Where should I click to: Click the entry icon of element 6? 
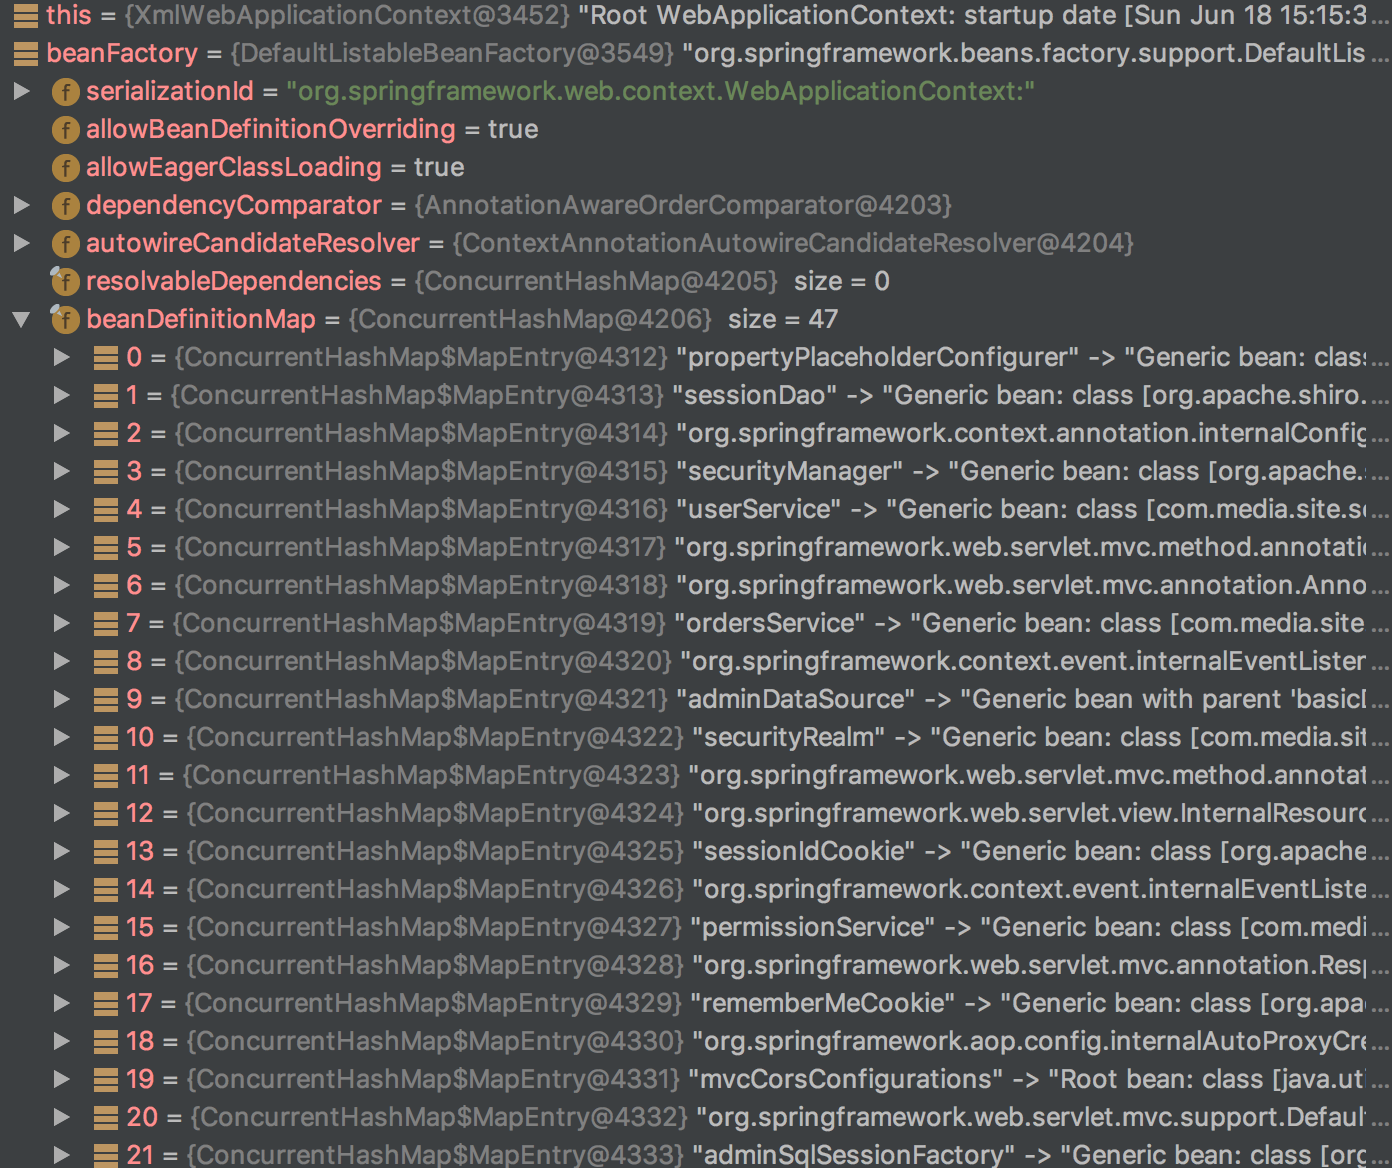106,586
